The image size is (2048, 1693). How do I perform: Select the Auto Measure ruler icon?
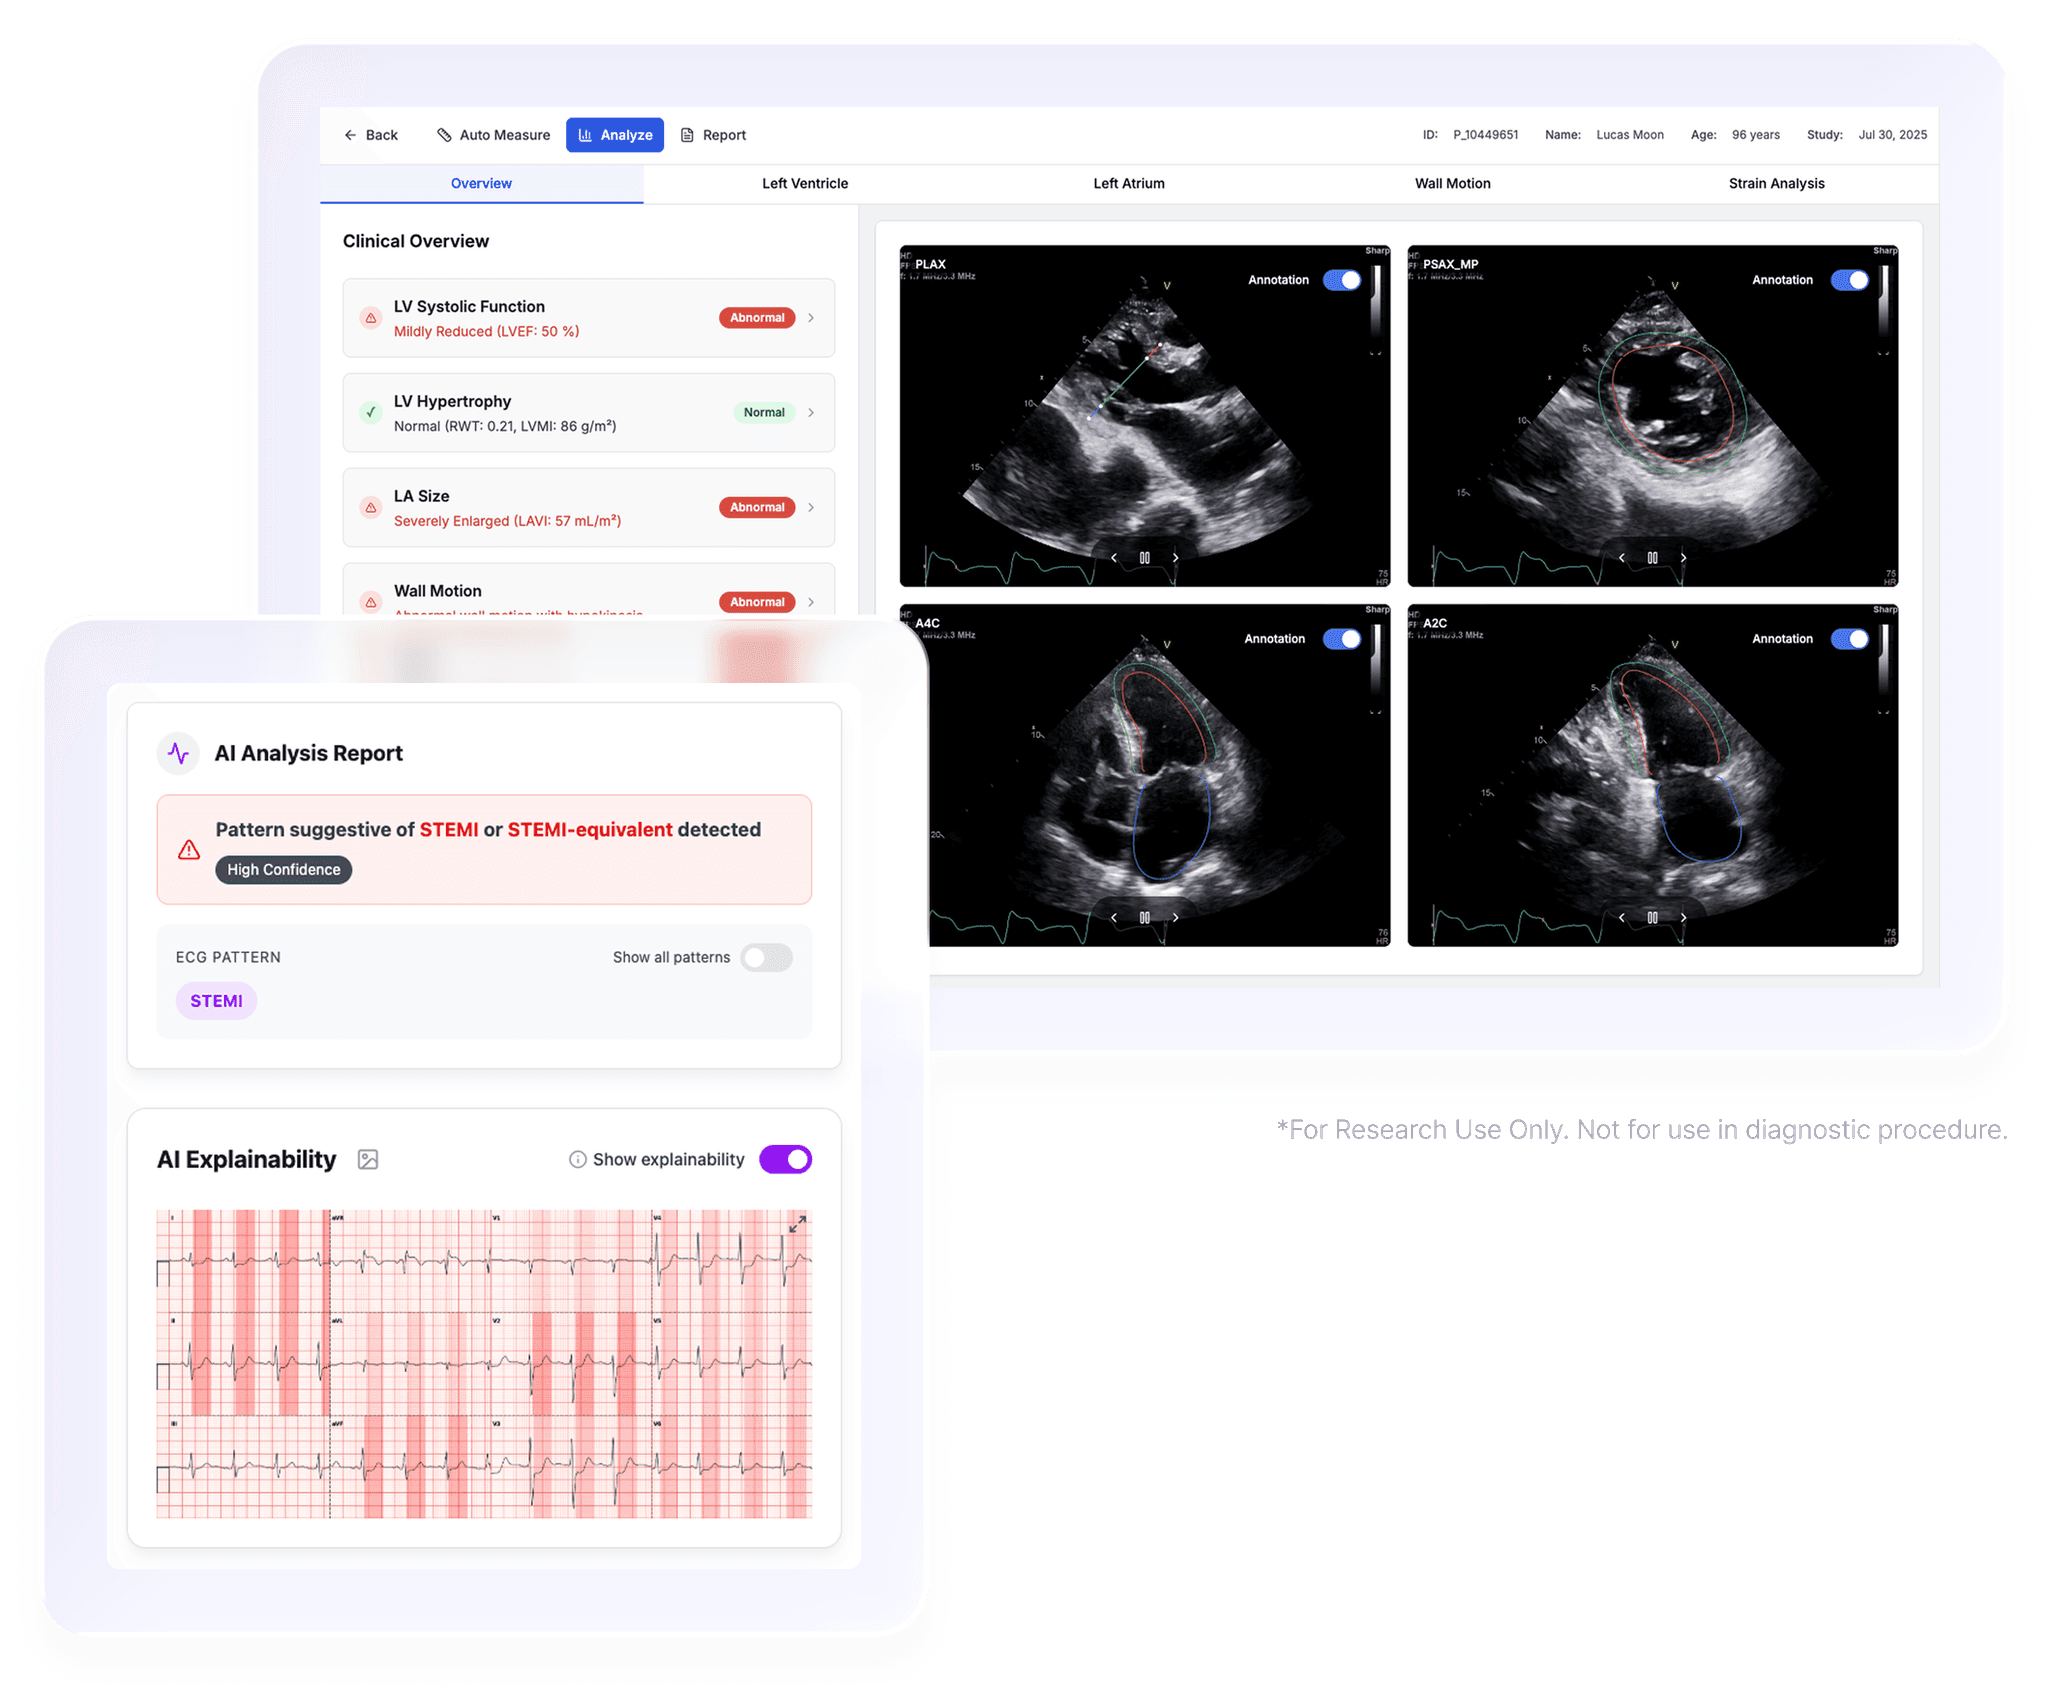[443, 135]
